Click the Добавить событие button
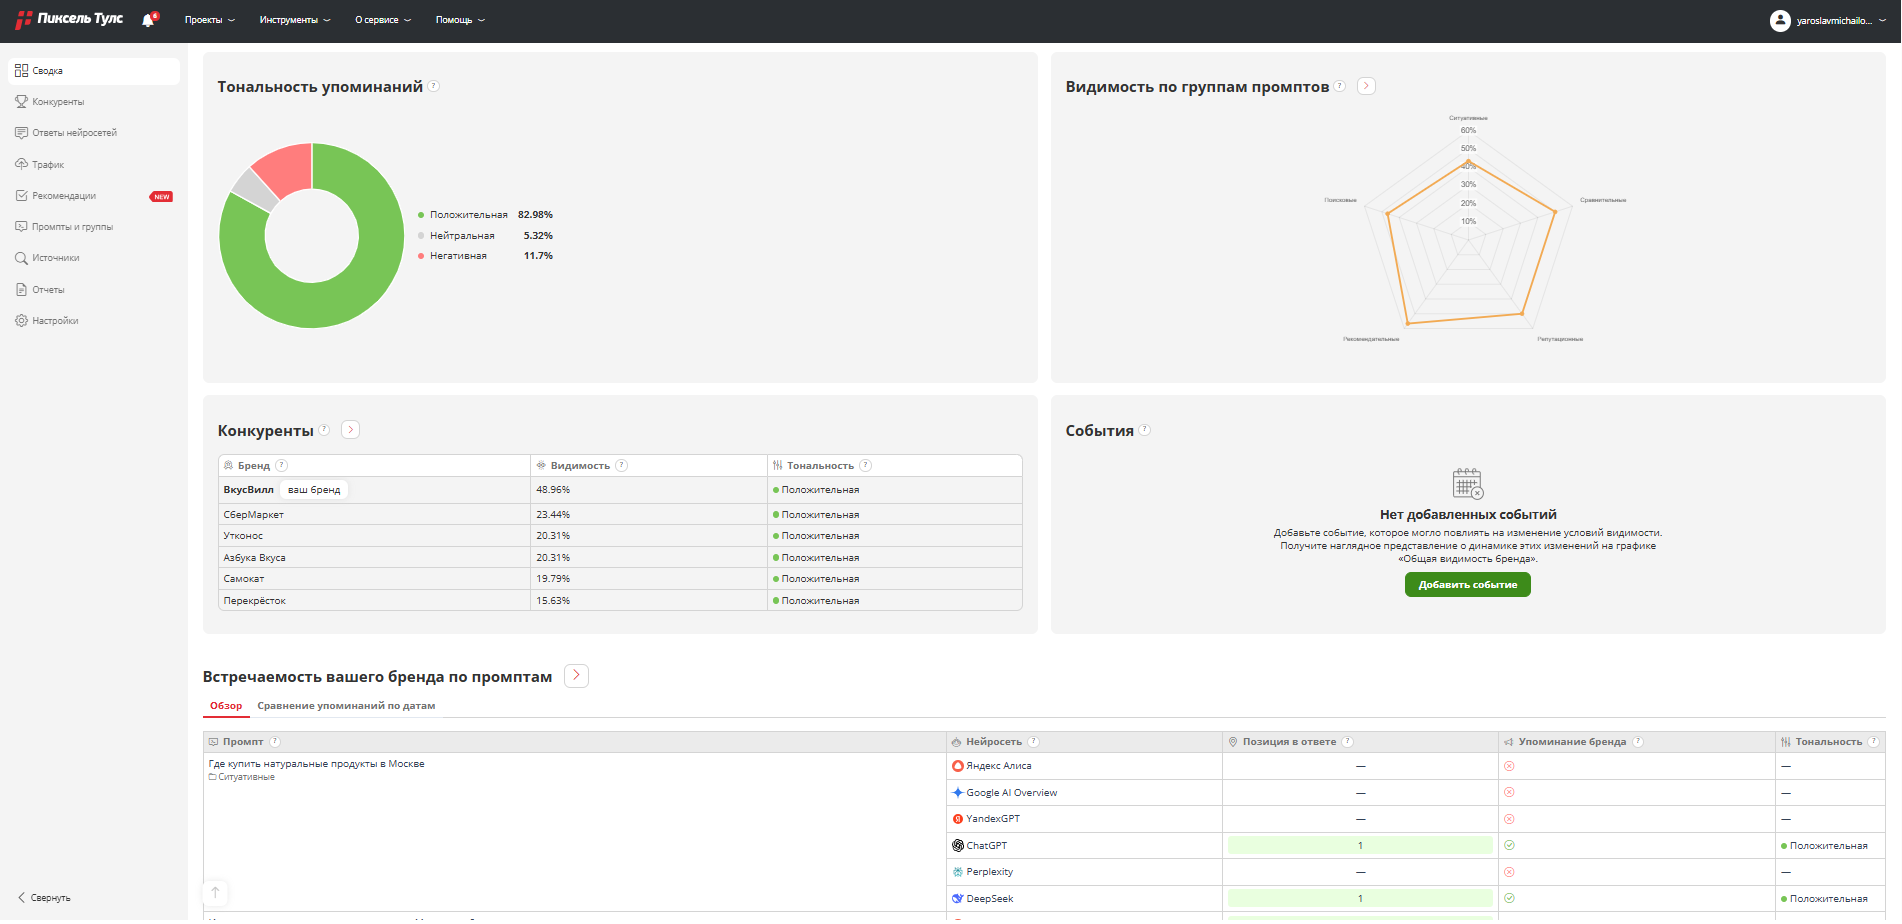 (1467, 585)
